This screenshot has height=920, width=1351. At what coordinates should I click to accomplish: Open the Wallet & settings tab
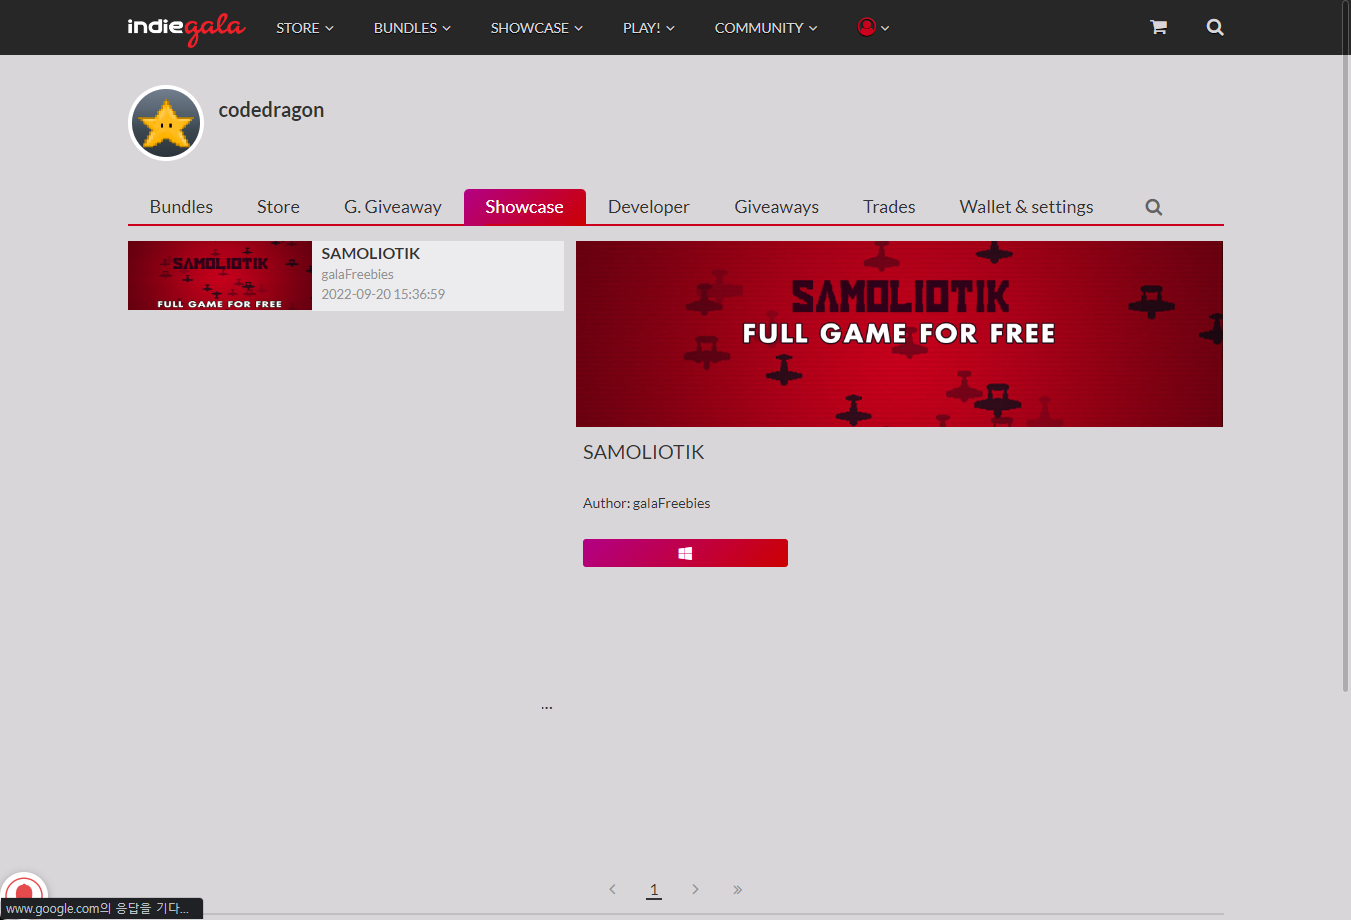coord(1026,207)
